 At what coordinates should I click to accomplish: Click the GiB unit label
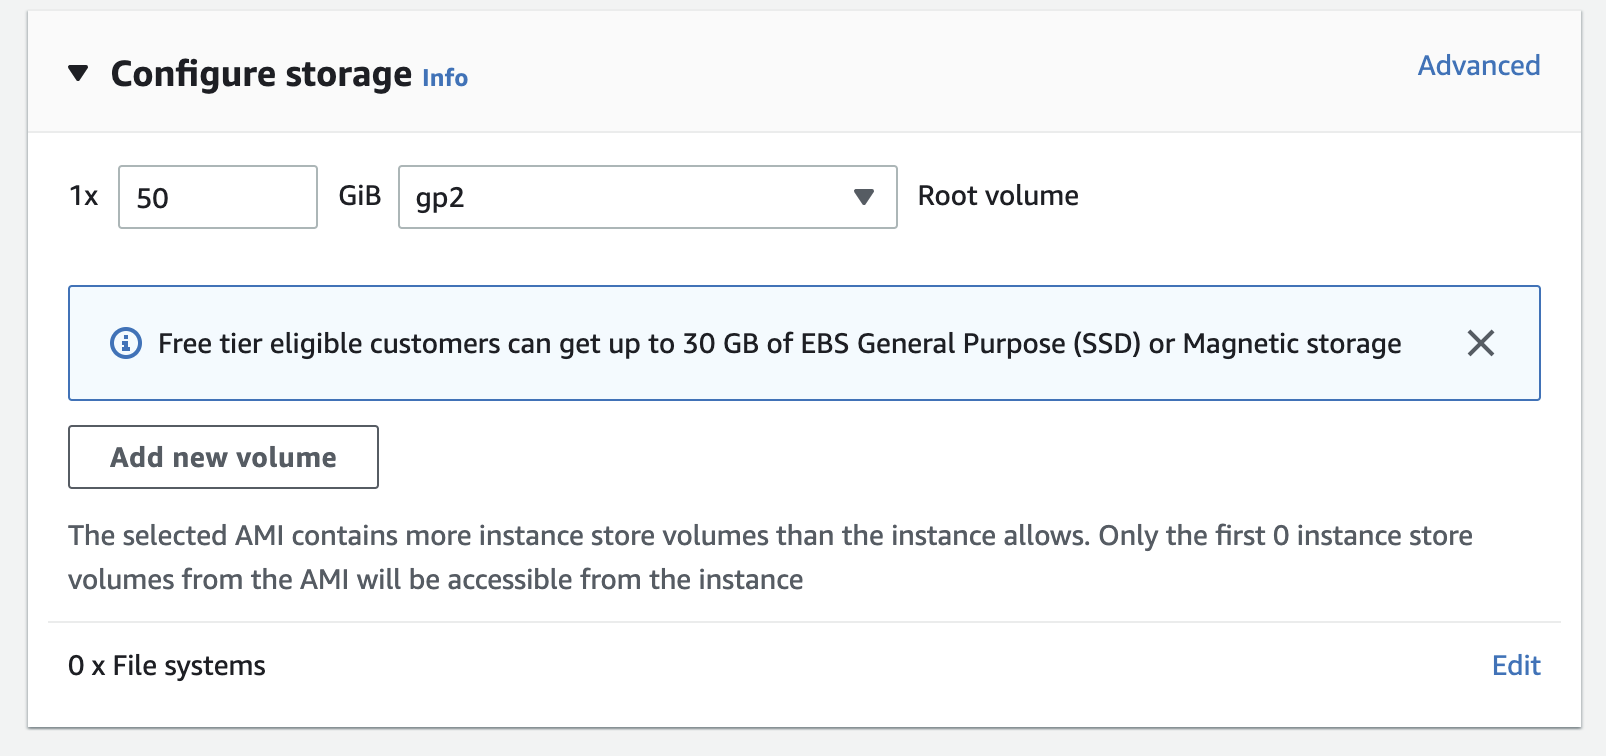pyautogui.click(x=359, y=196)
